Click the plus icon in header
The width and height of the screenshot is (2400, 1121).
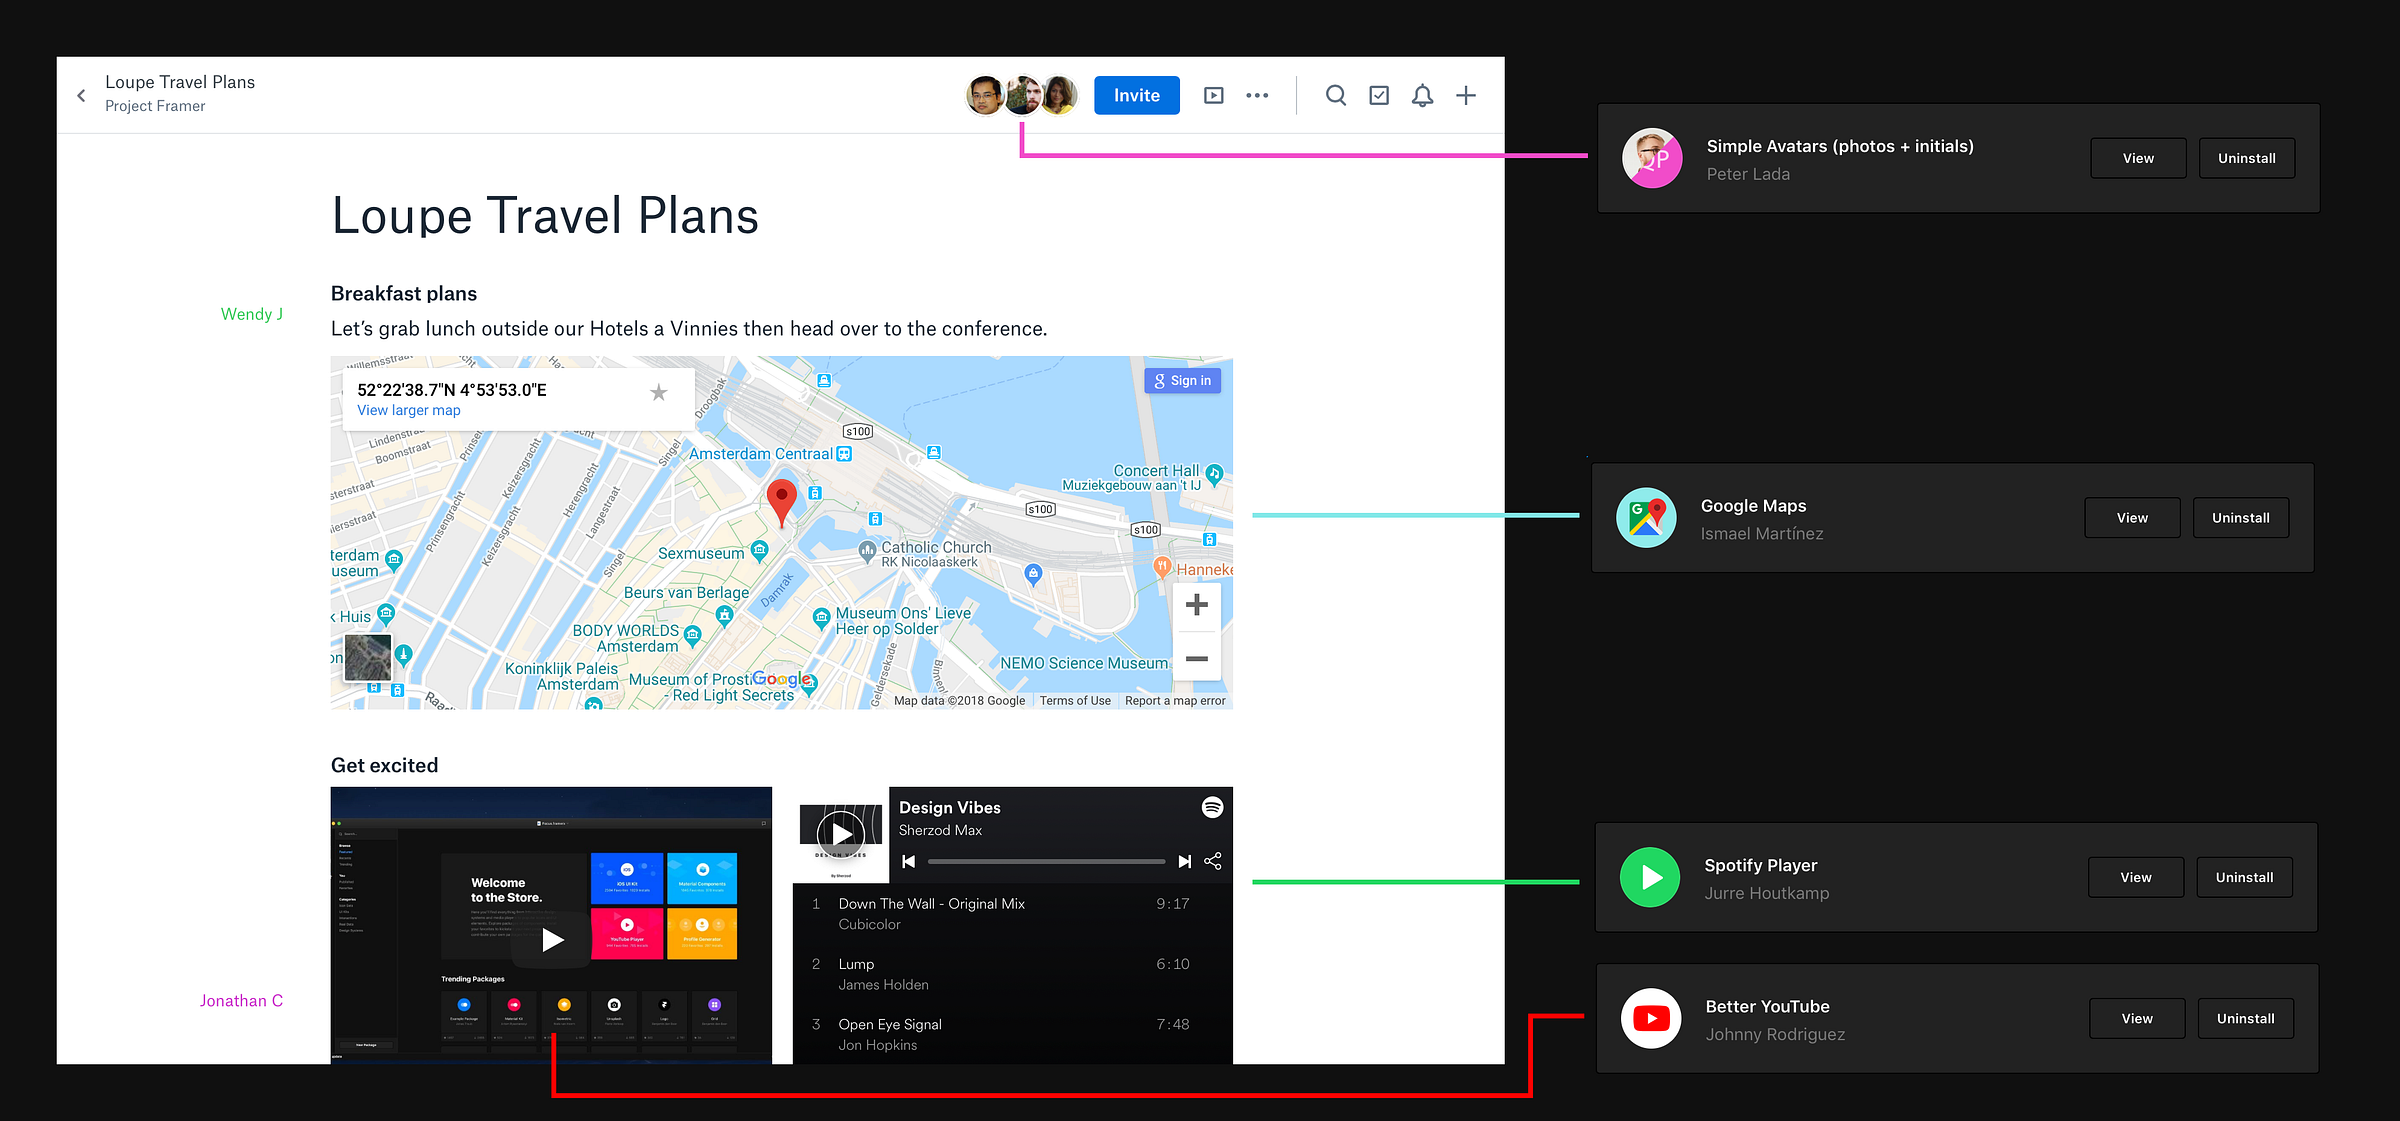pyautogui.click(x=1466, y=96)
